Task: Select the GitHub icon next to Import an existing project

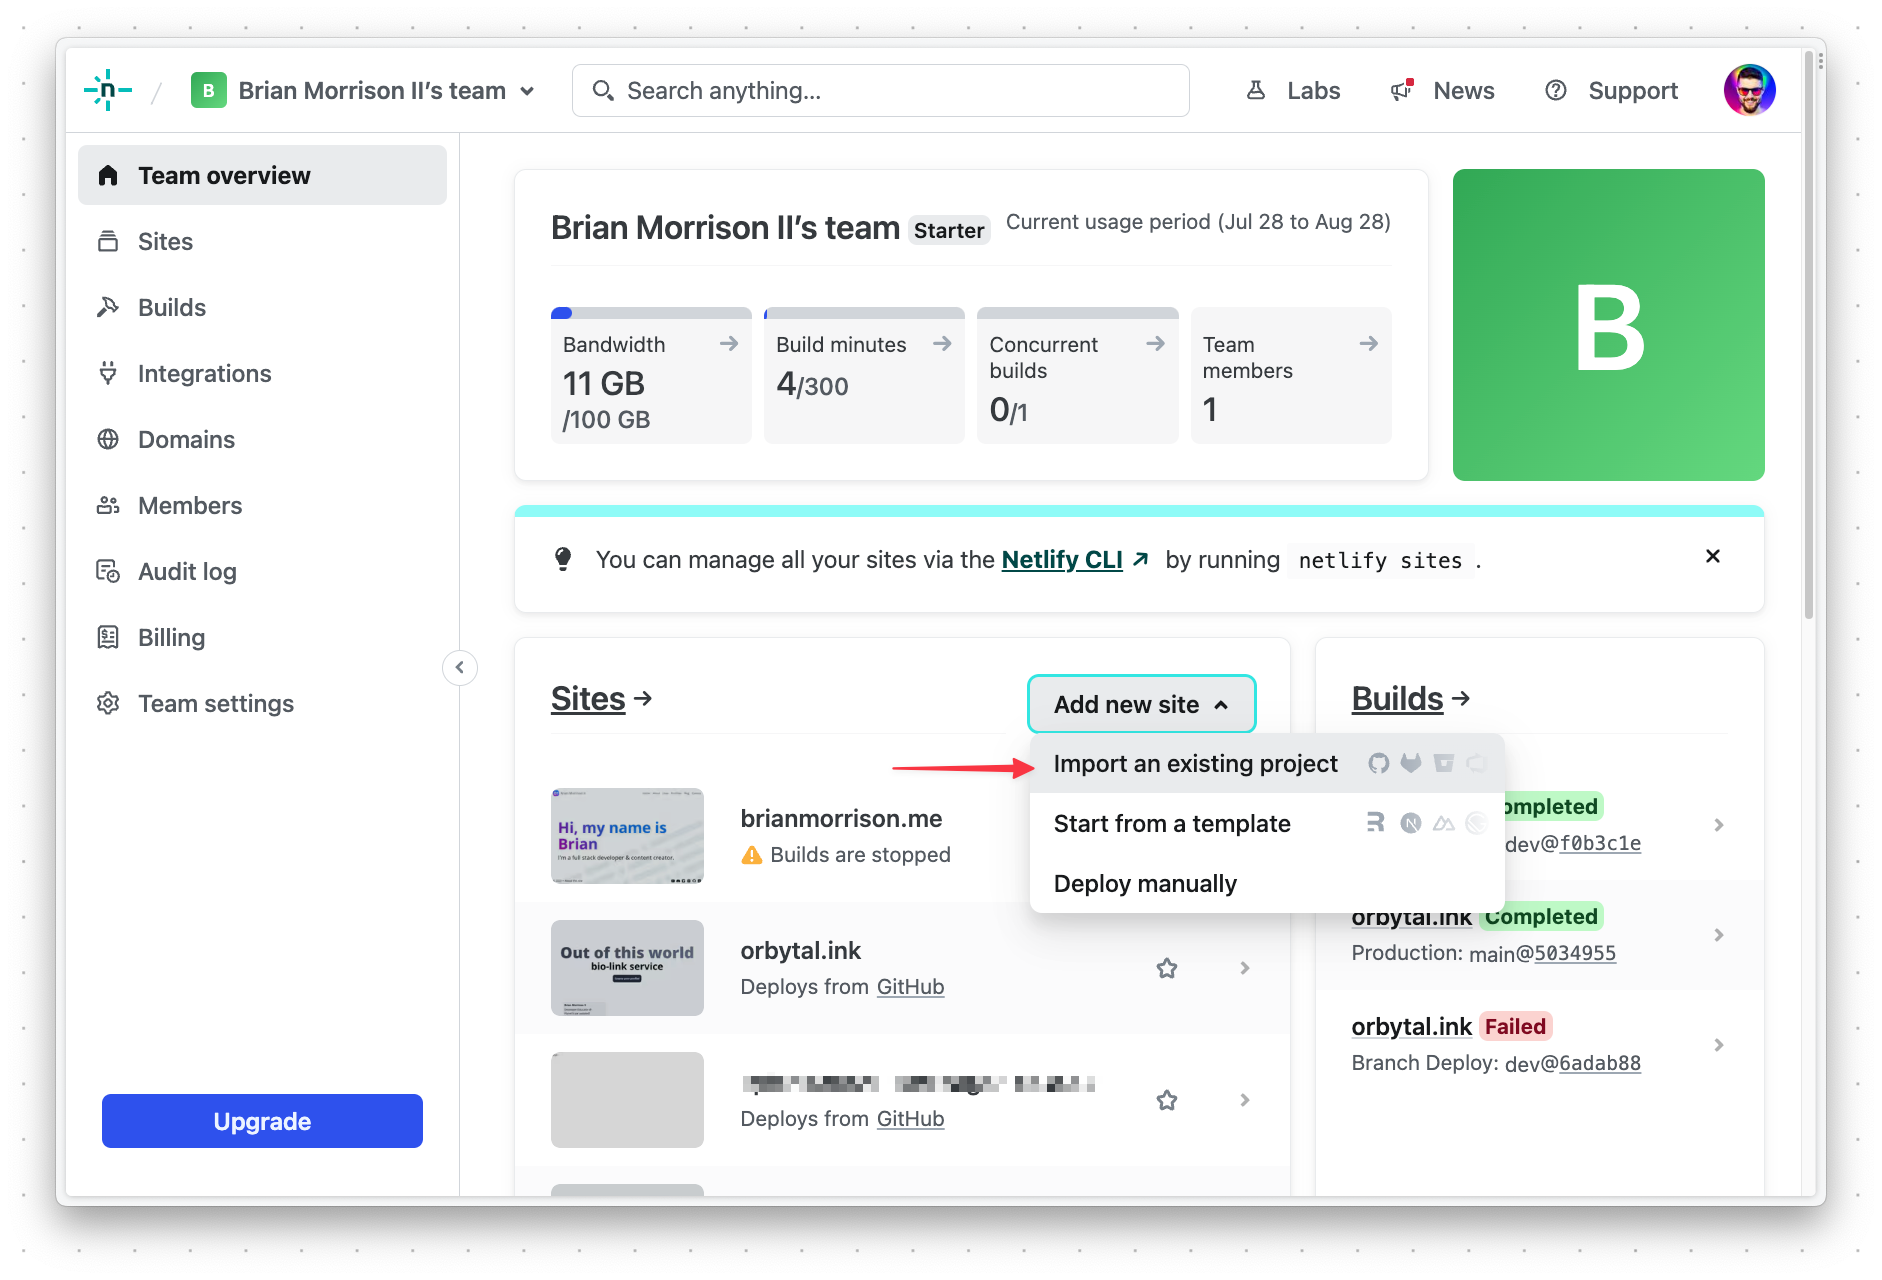Action: 1379,764
